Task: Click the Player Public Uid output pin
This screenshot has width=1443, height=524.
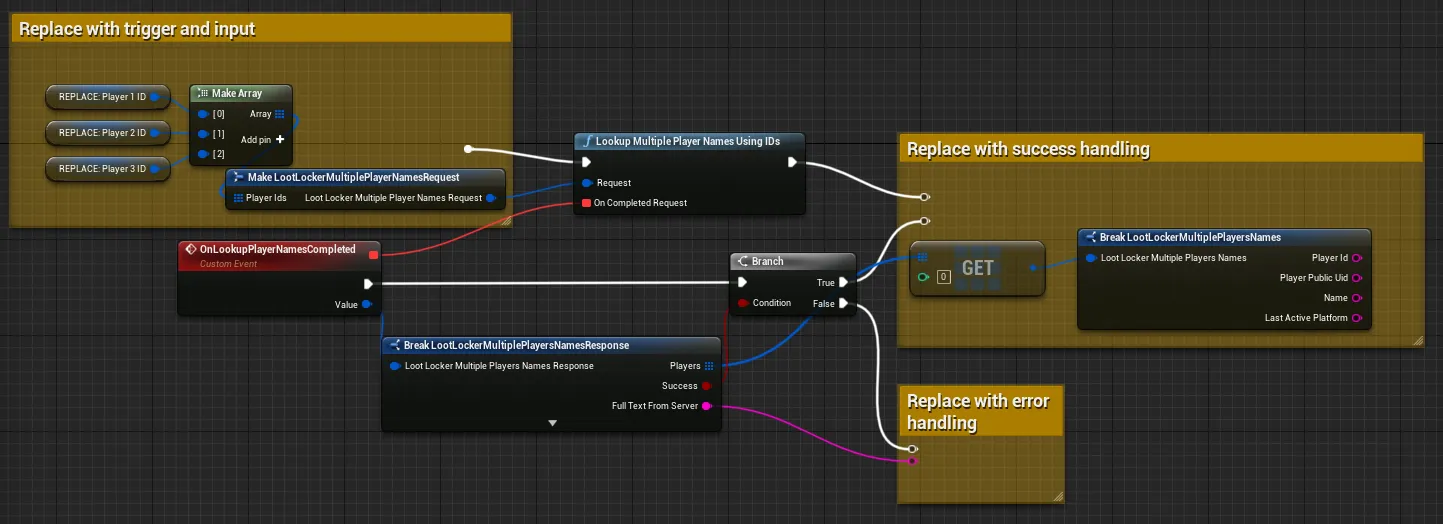Action: pos(1358,278)
